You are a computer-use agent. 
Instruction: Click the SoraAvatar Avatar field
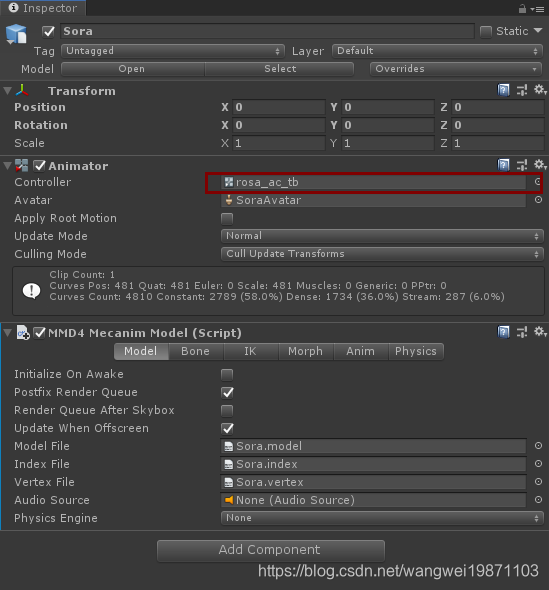(373, 200)
